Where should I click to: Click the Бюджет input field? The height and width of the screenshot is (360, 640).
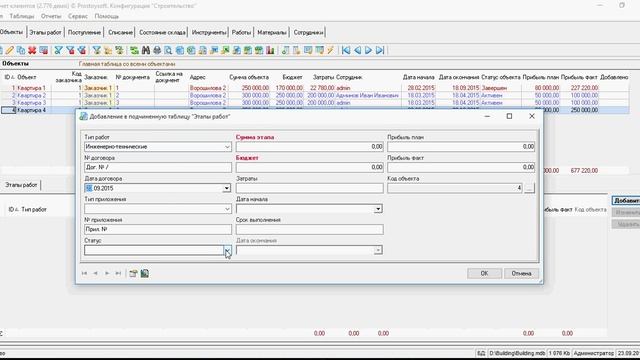pos(309,167)
